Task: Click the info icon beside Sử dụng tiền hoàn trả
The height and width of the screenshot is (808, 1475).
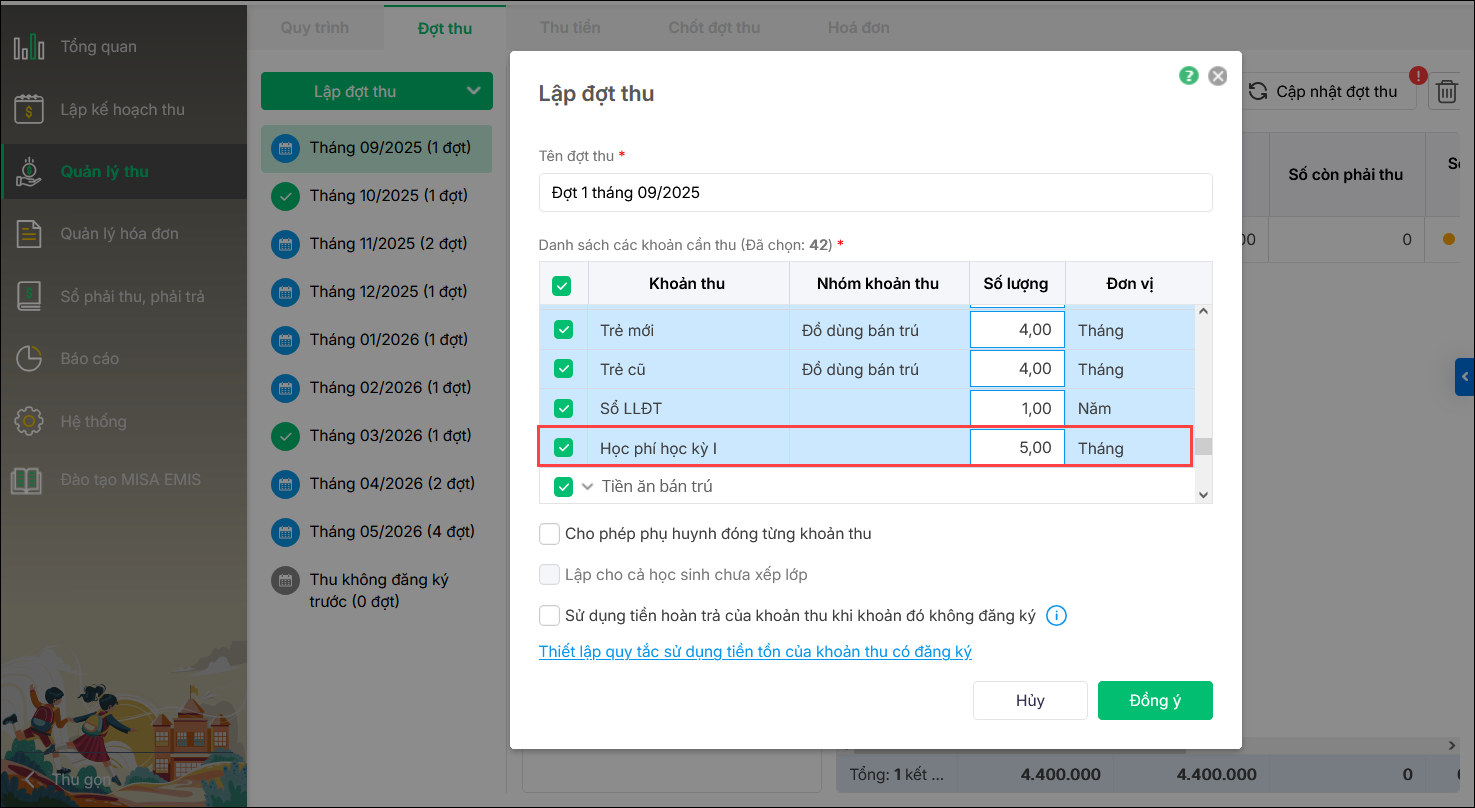Action: [1056, 616]
